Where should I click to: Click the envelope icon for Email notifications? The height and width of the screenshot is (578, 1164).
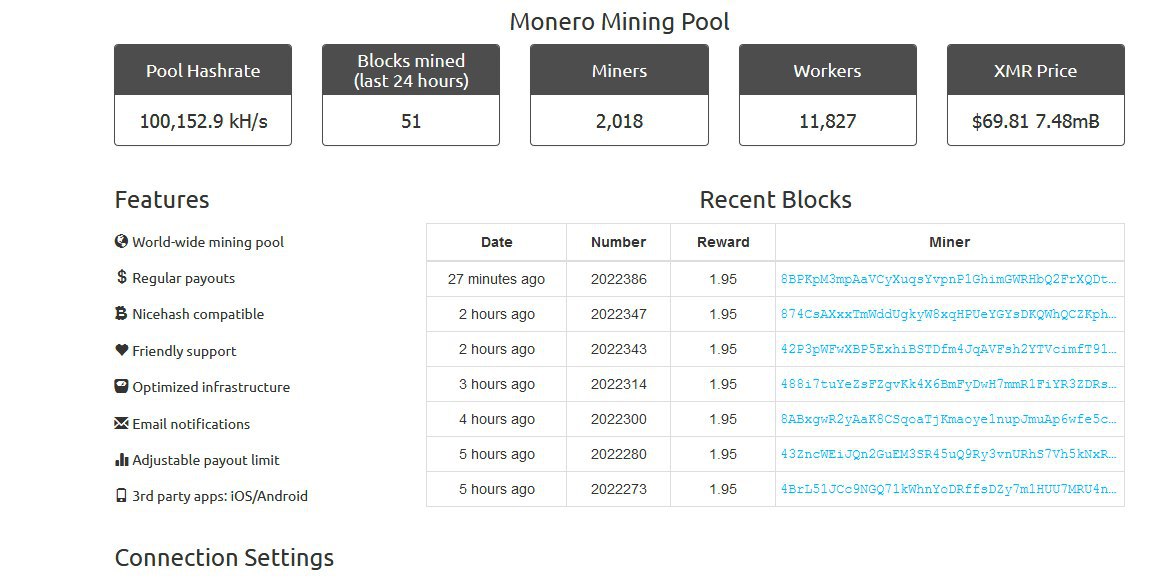[122, 423]
